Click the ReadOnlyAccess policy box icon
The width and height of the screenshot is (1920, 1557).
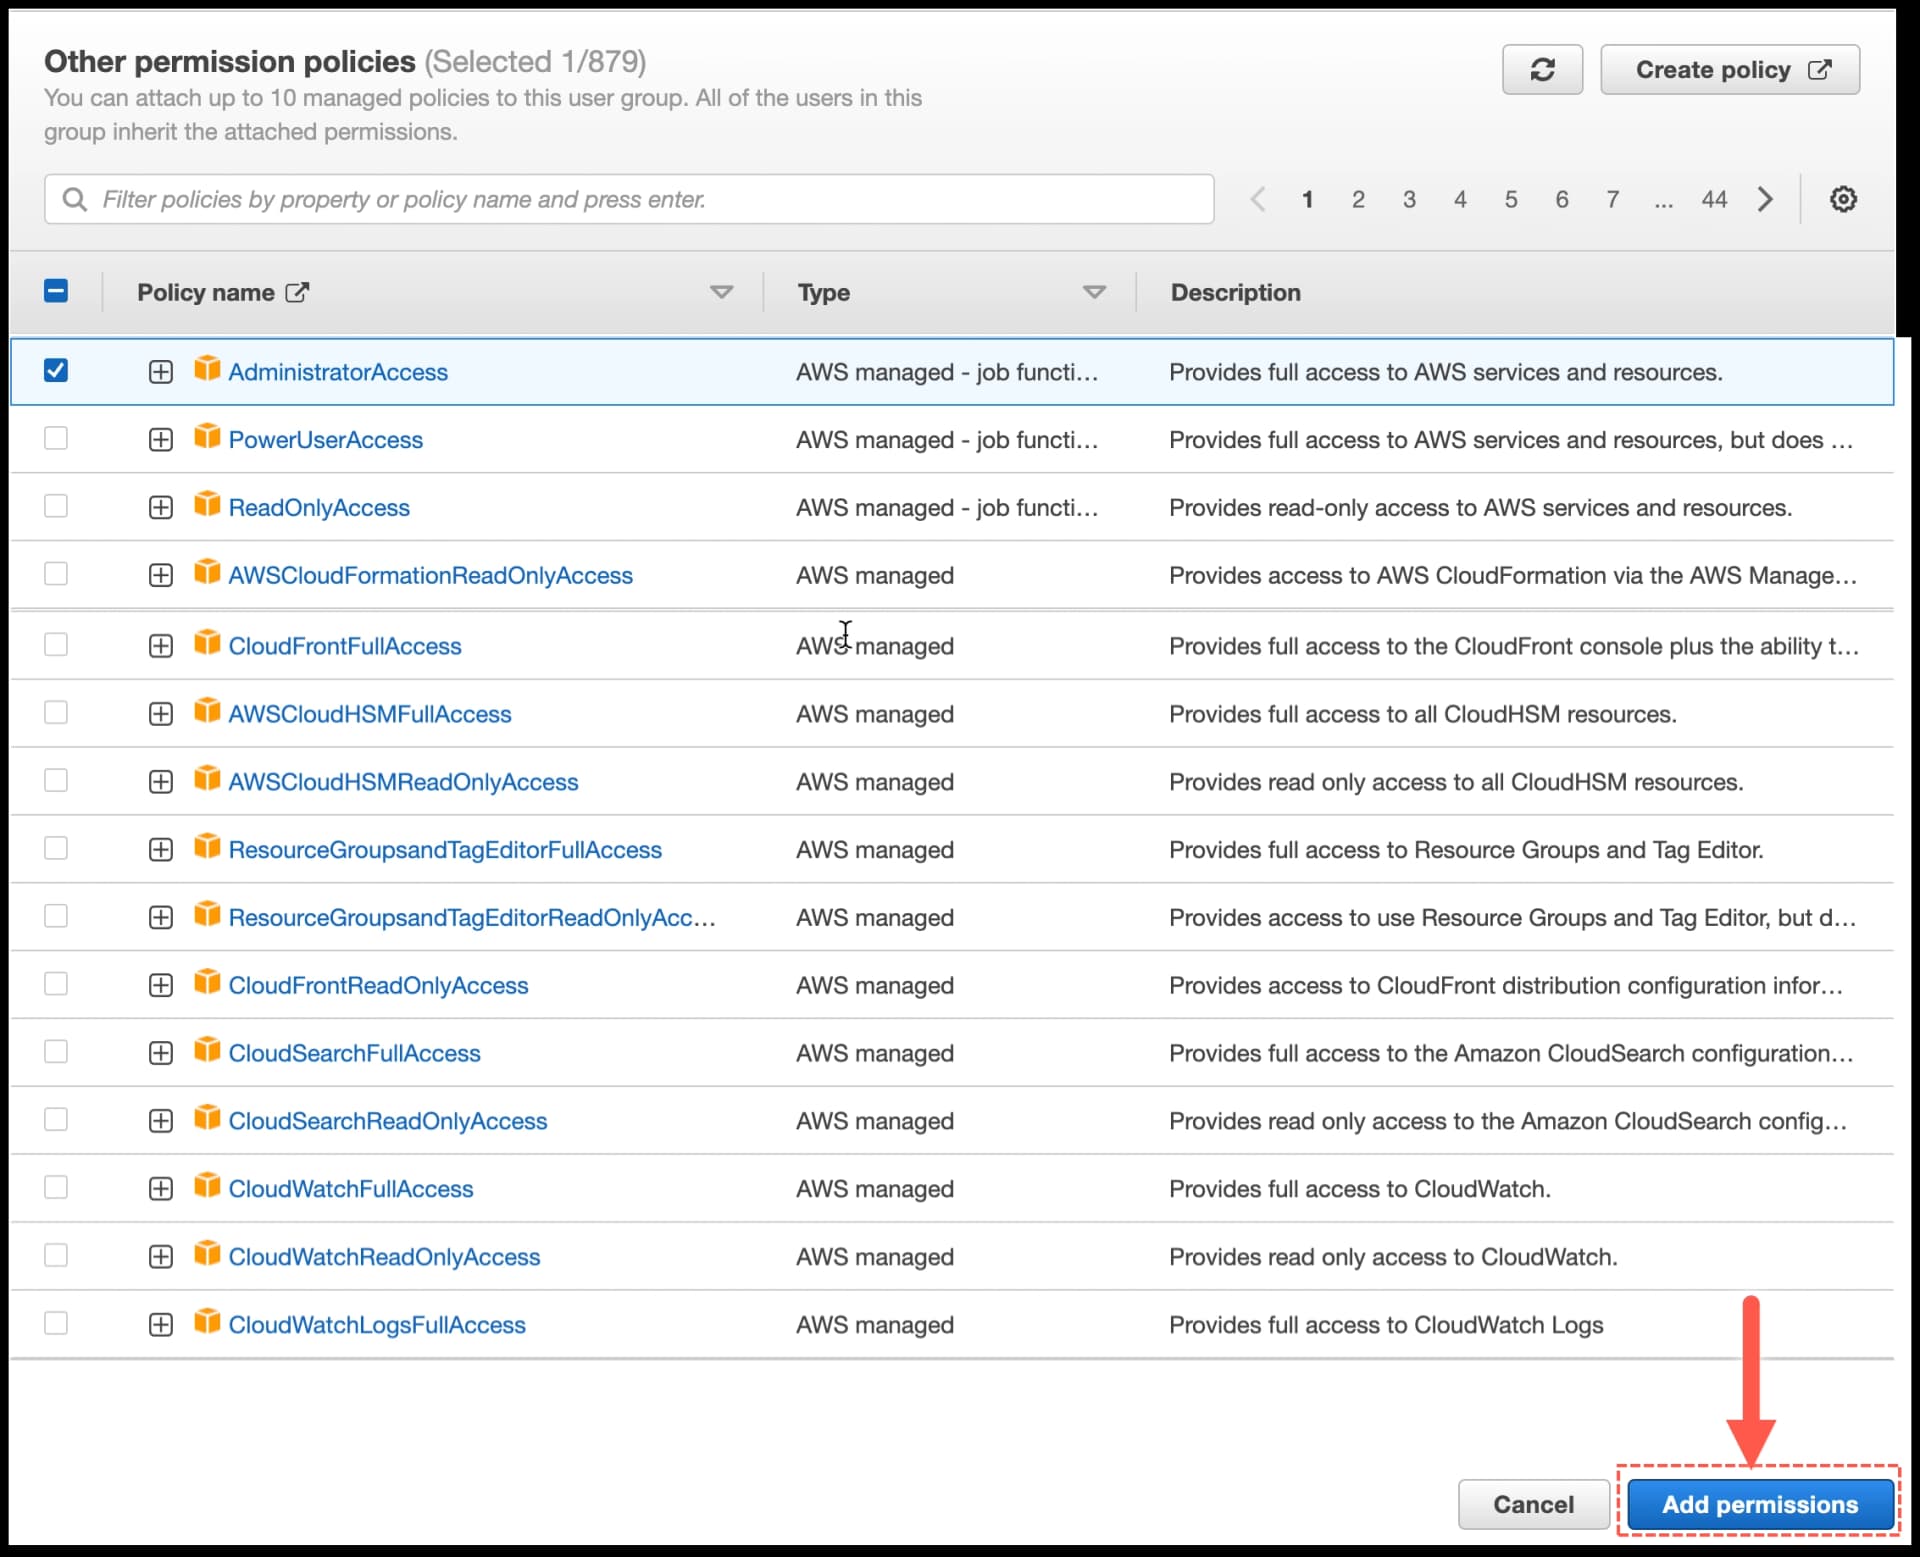tap(207, 505)
